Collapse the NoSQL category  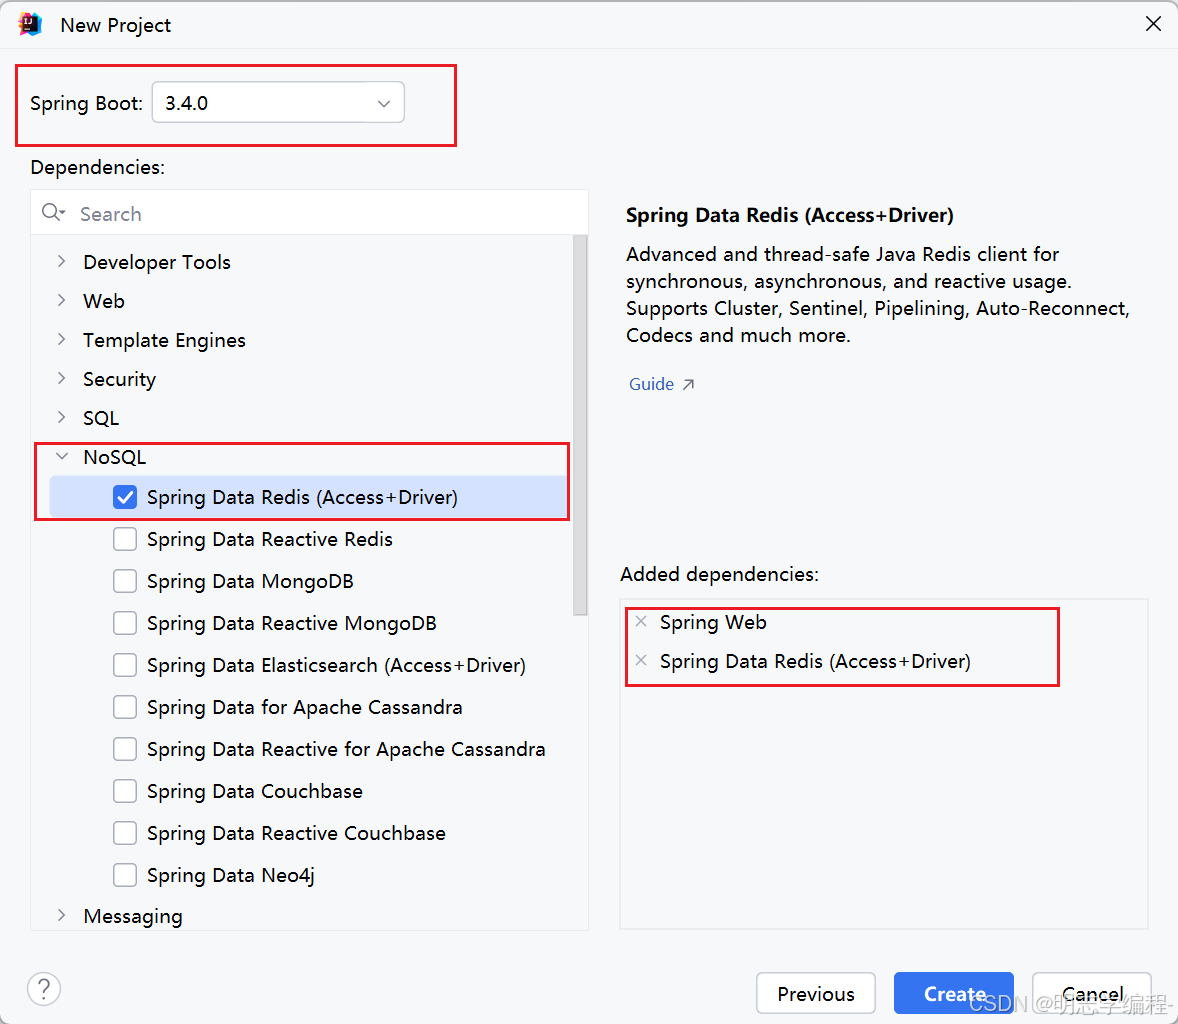tap(62, 457)
